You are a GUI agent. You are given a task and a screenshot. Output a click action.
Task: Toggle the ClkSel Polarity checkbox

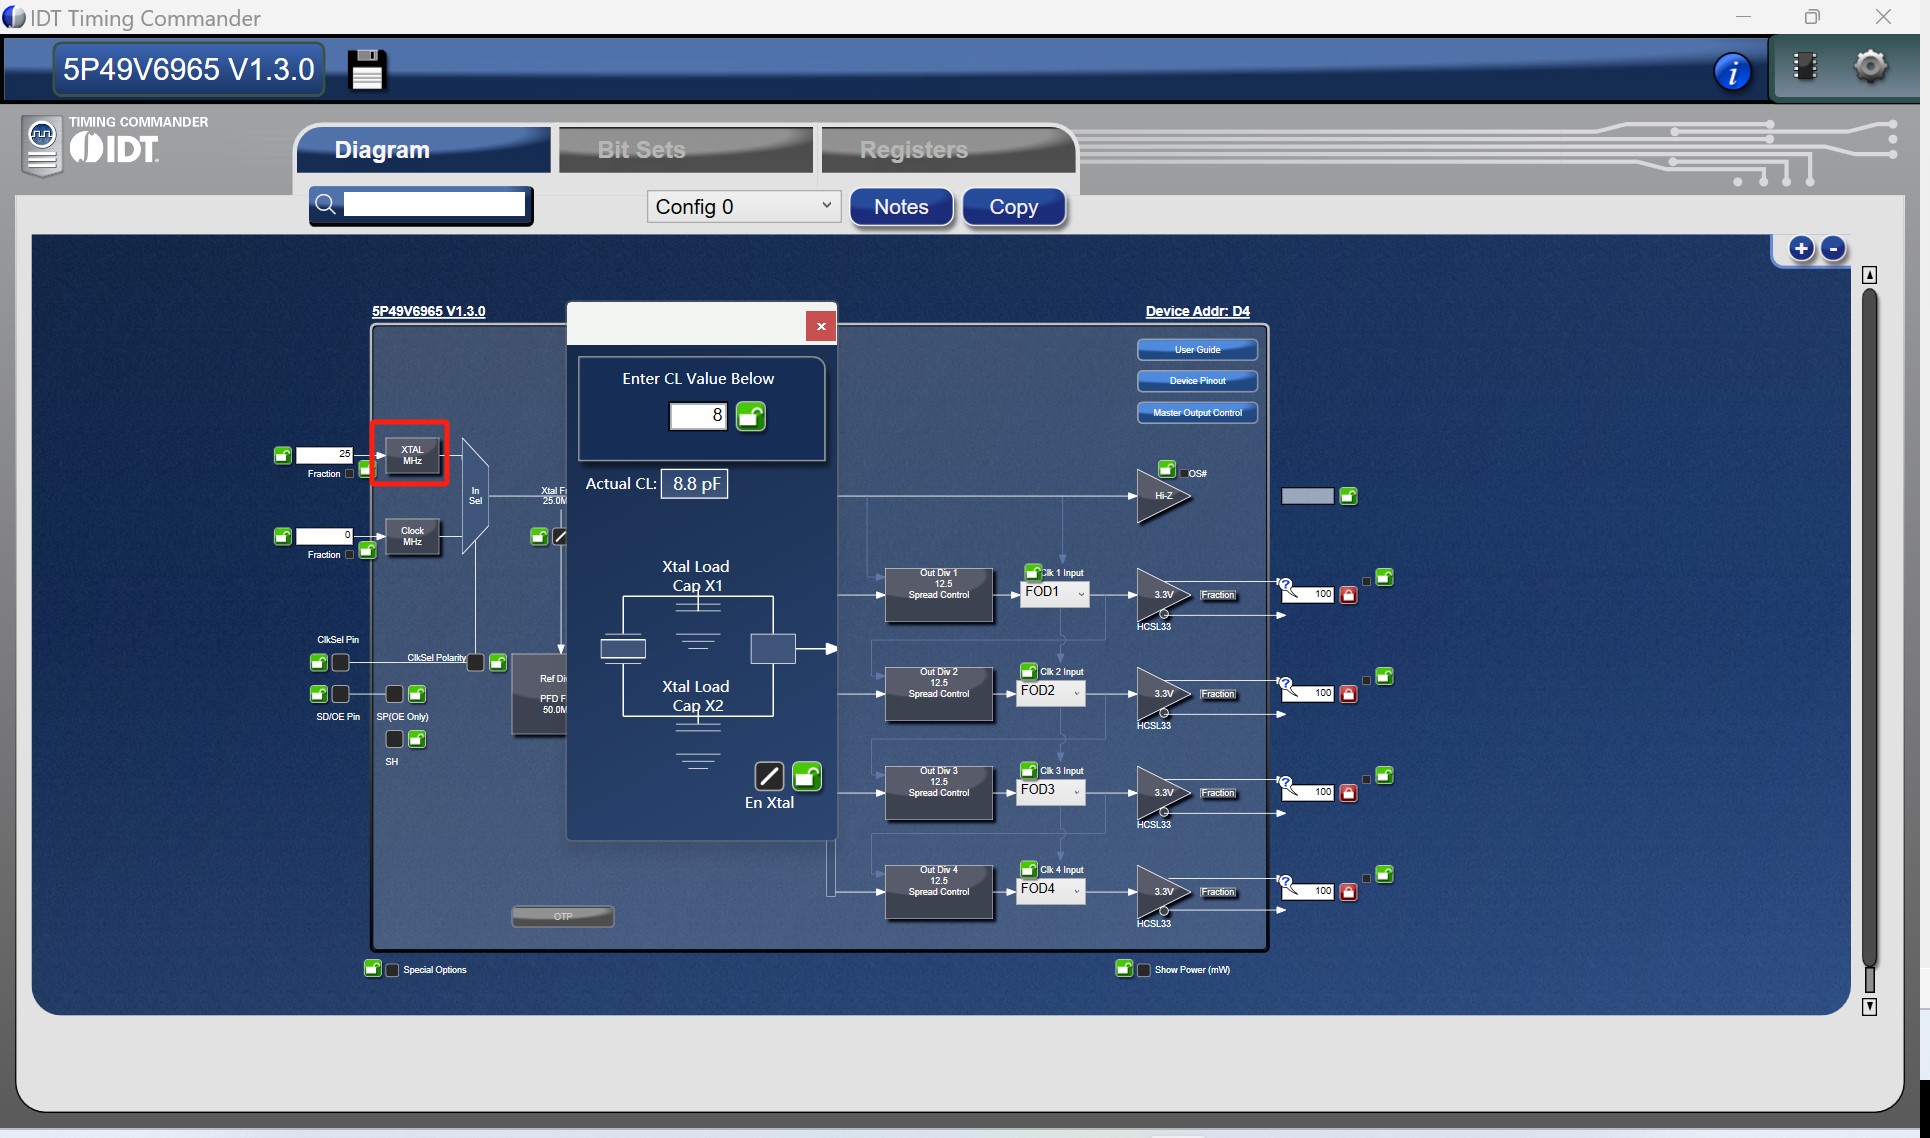pyautogui.click(x=476, y=662)
